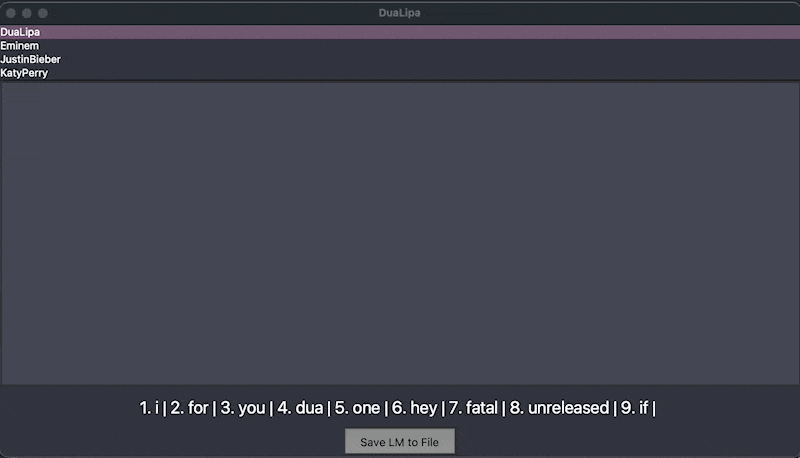Viewport: 800px width, 458px height.
Task: Maximize the window with green button
Action: click(43, 13)
